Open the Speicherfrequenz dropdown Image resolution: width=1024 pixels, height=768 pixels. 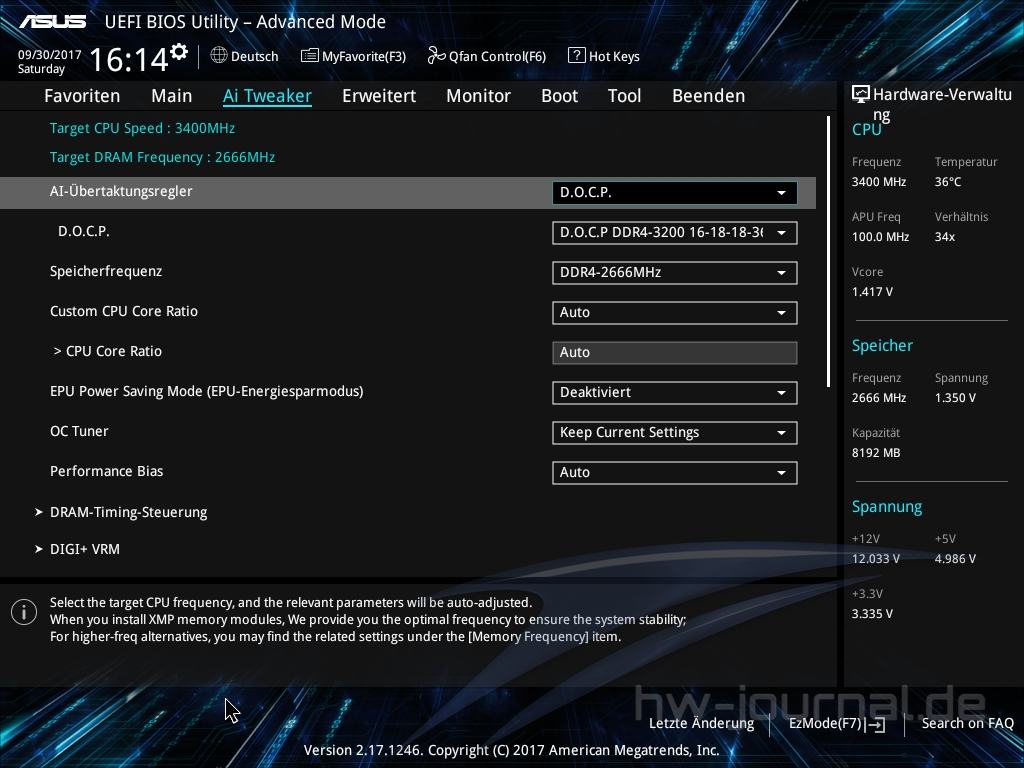pos(675,272)
